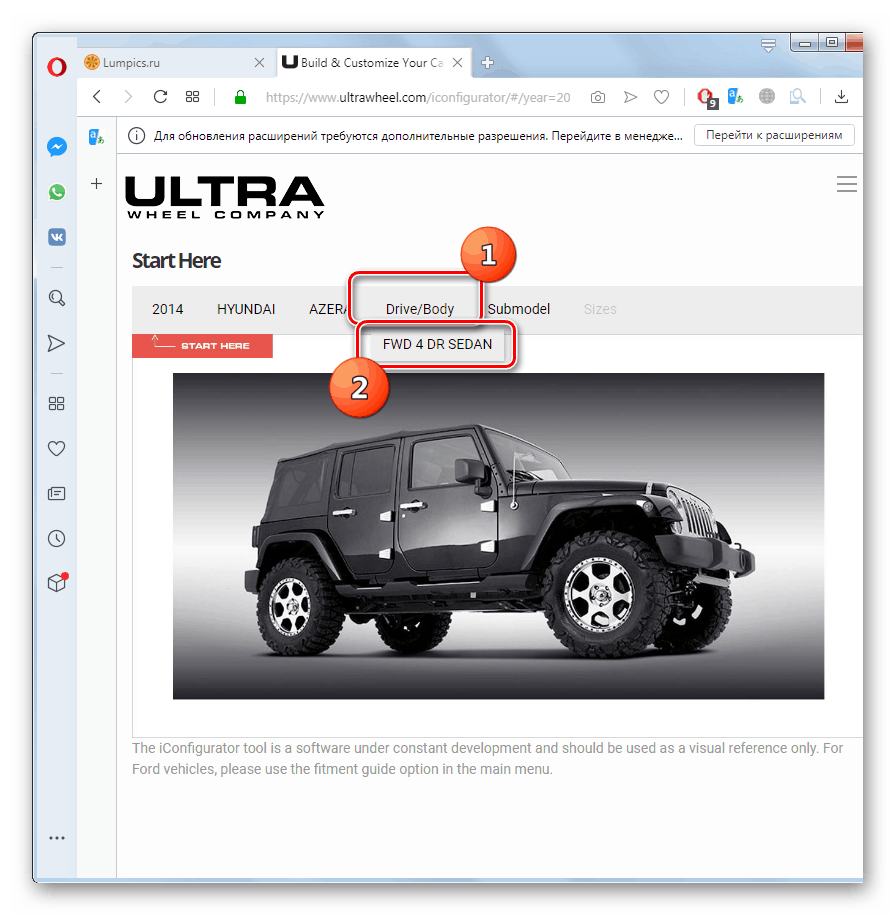Click the snapshot camera icon in address bar

click(597, 97)
